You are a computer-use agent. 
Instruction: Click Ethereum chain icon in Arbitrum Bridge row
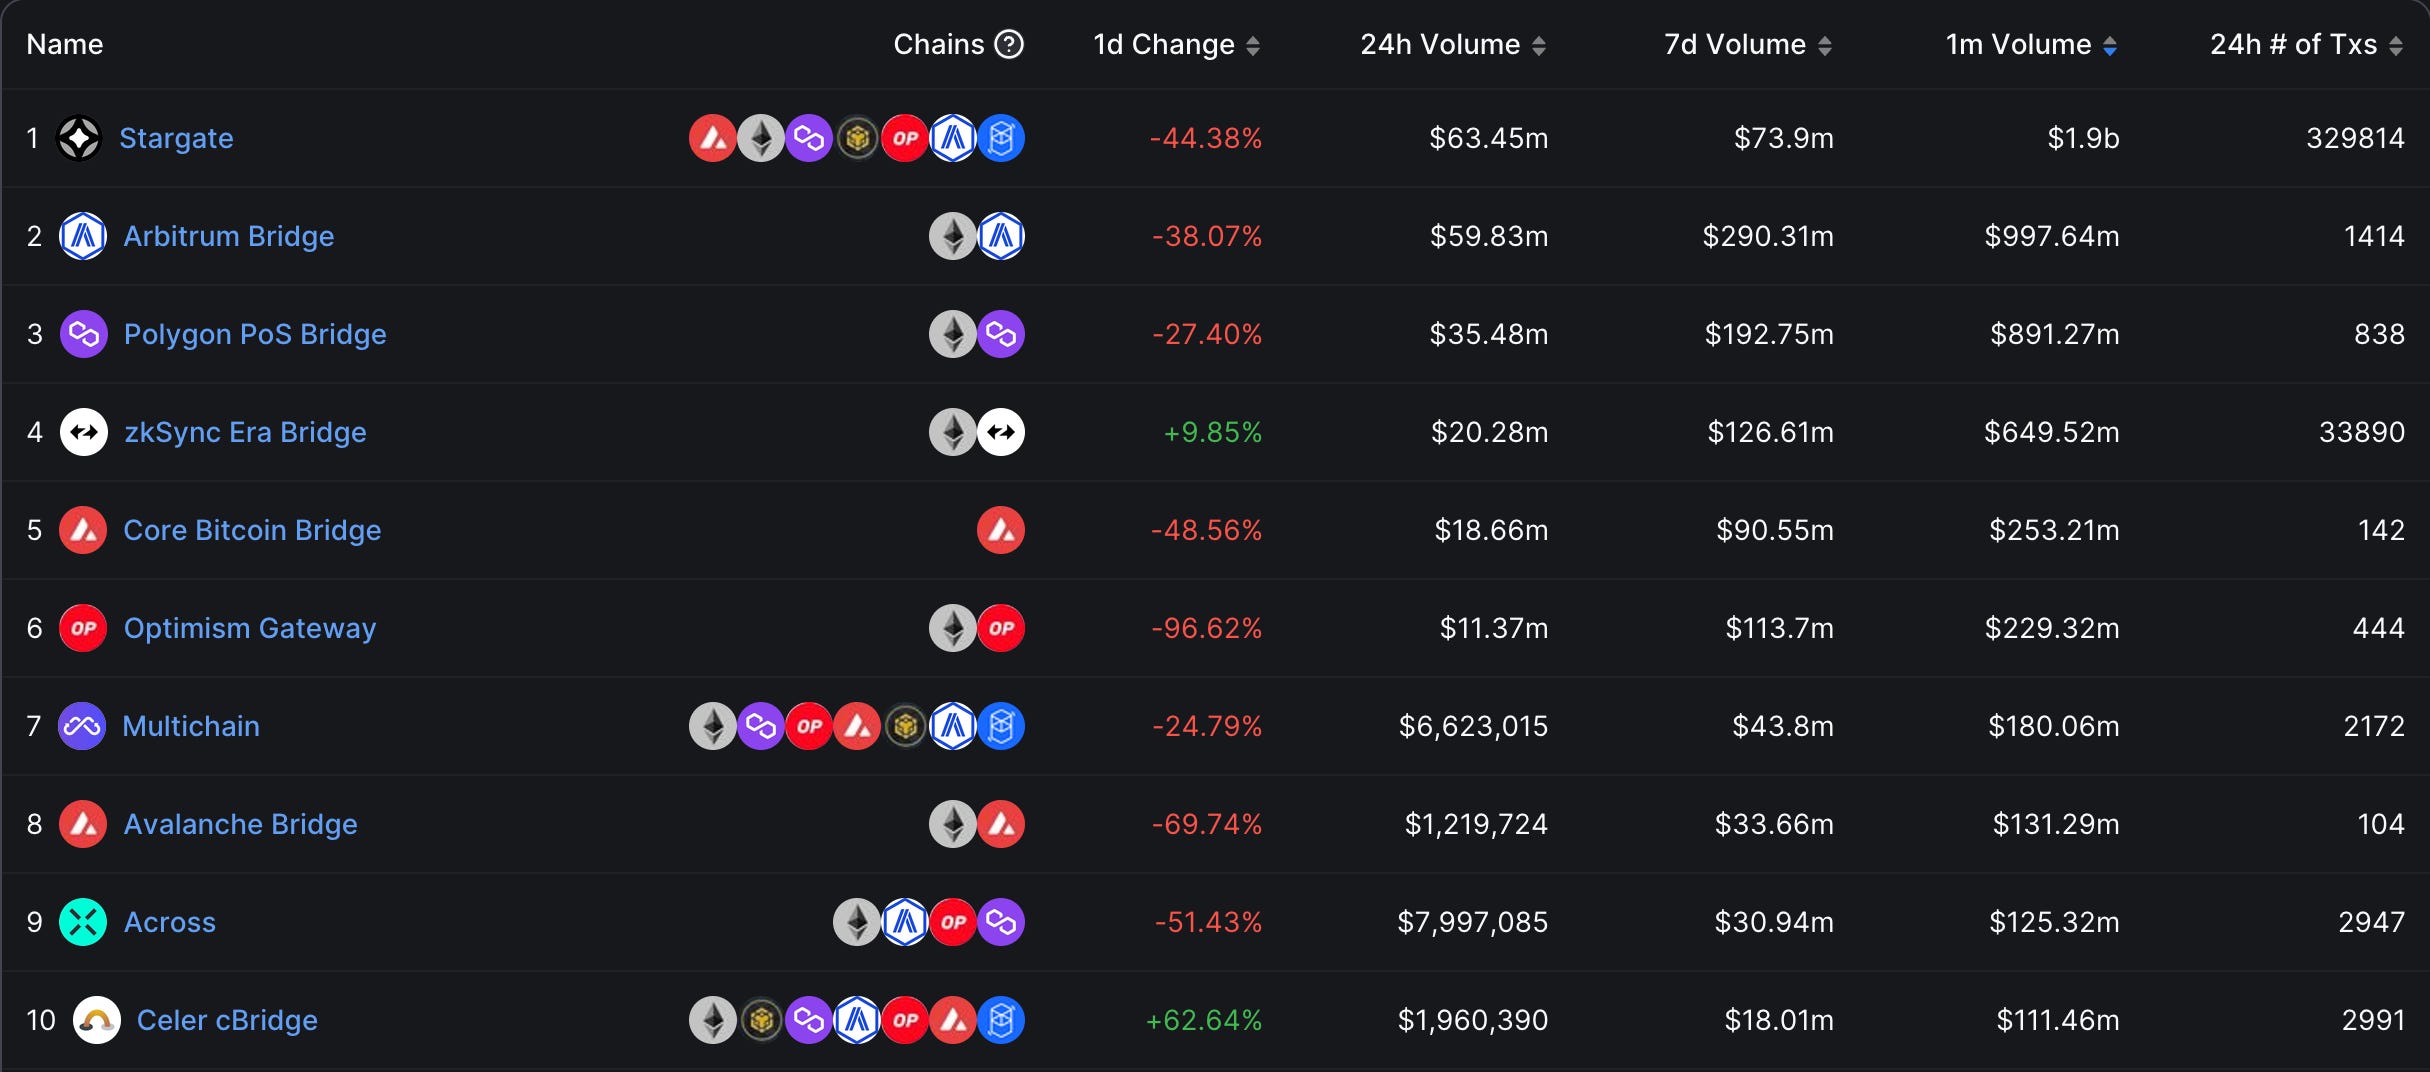pos(953,236)
